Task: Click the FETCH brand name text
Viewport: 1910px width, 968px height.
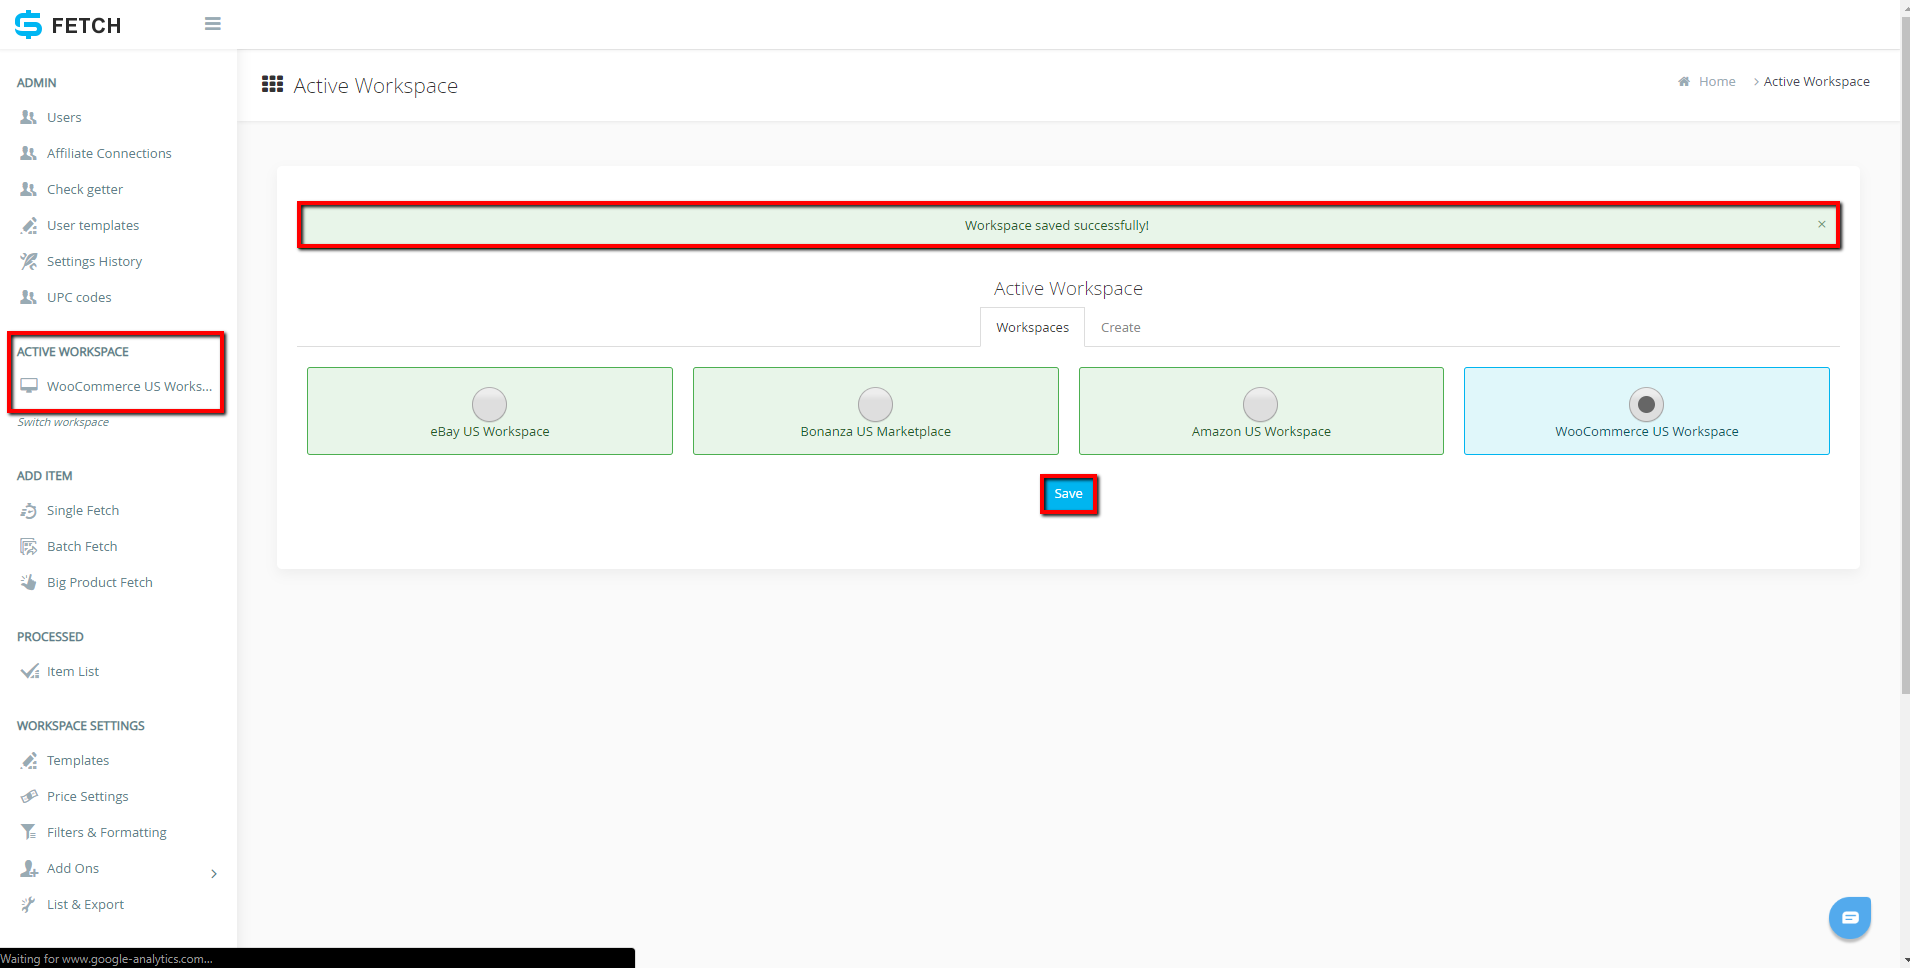Action: [x=86, y=25]
